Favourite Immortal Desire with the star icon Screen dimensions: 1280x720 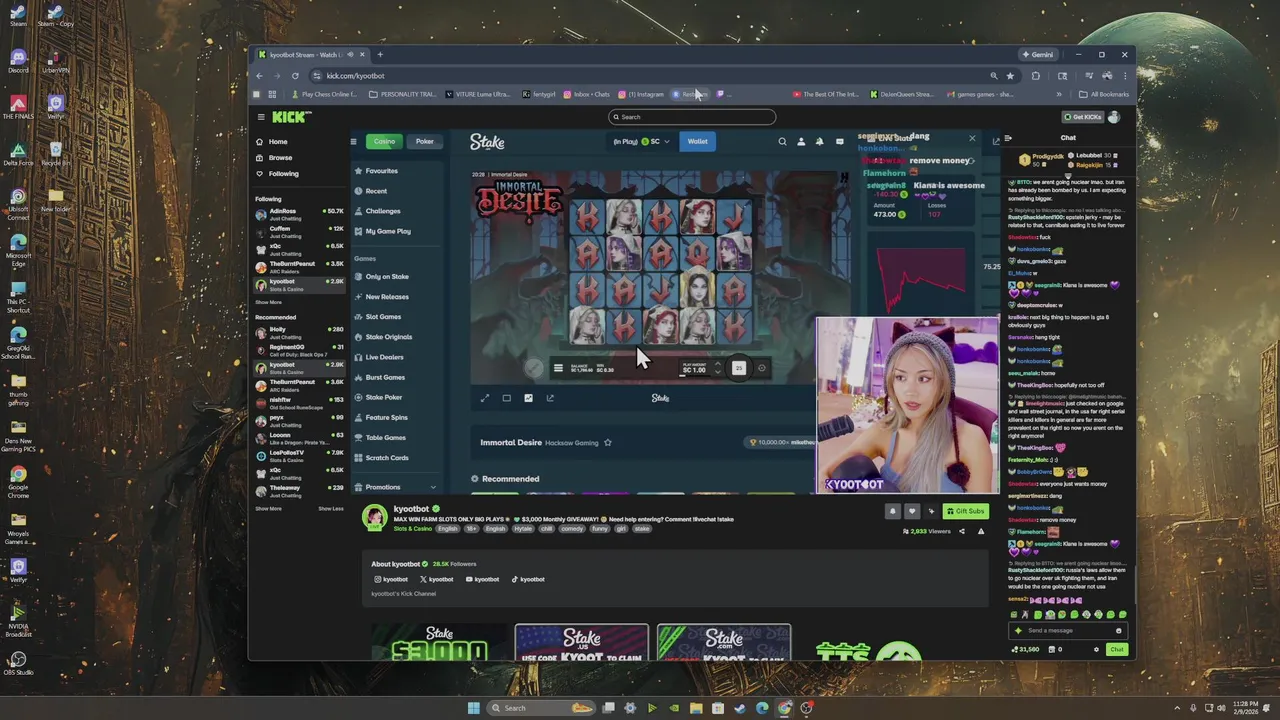(607, 442)
